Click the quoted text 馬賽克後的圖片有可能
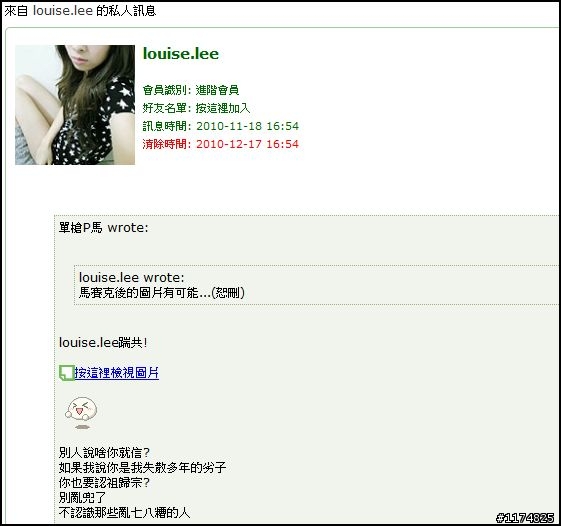Viewport: 561px width, 526px height. (138, 293)
